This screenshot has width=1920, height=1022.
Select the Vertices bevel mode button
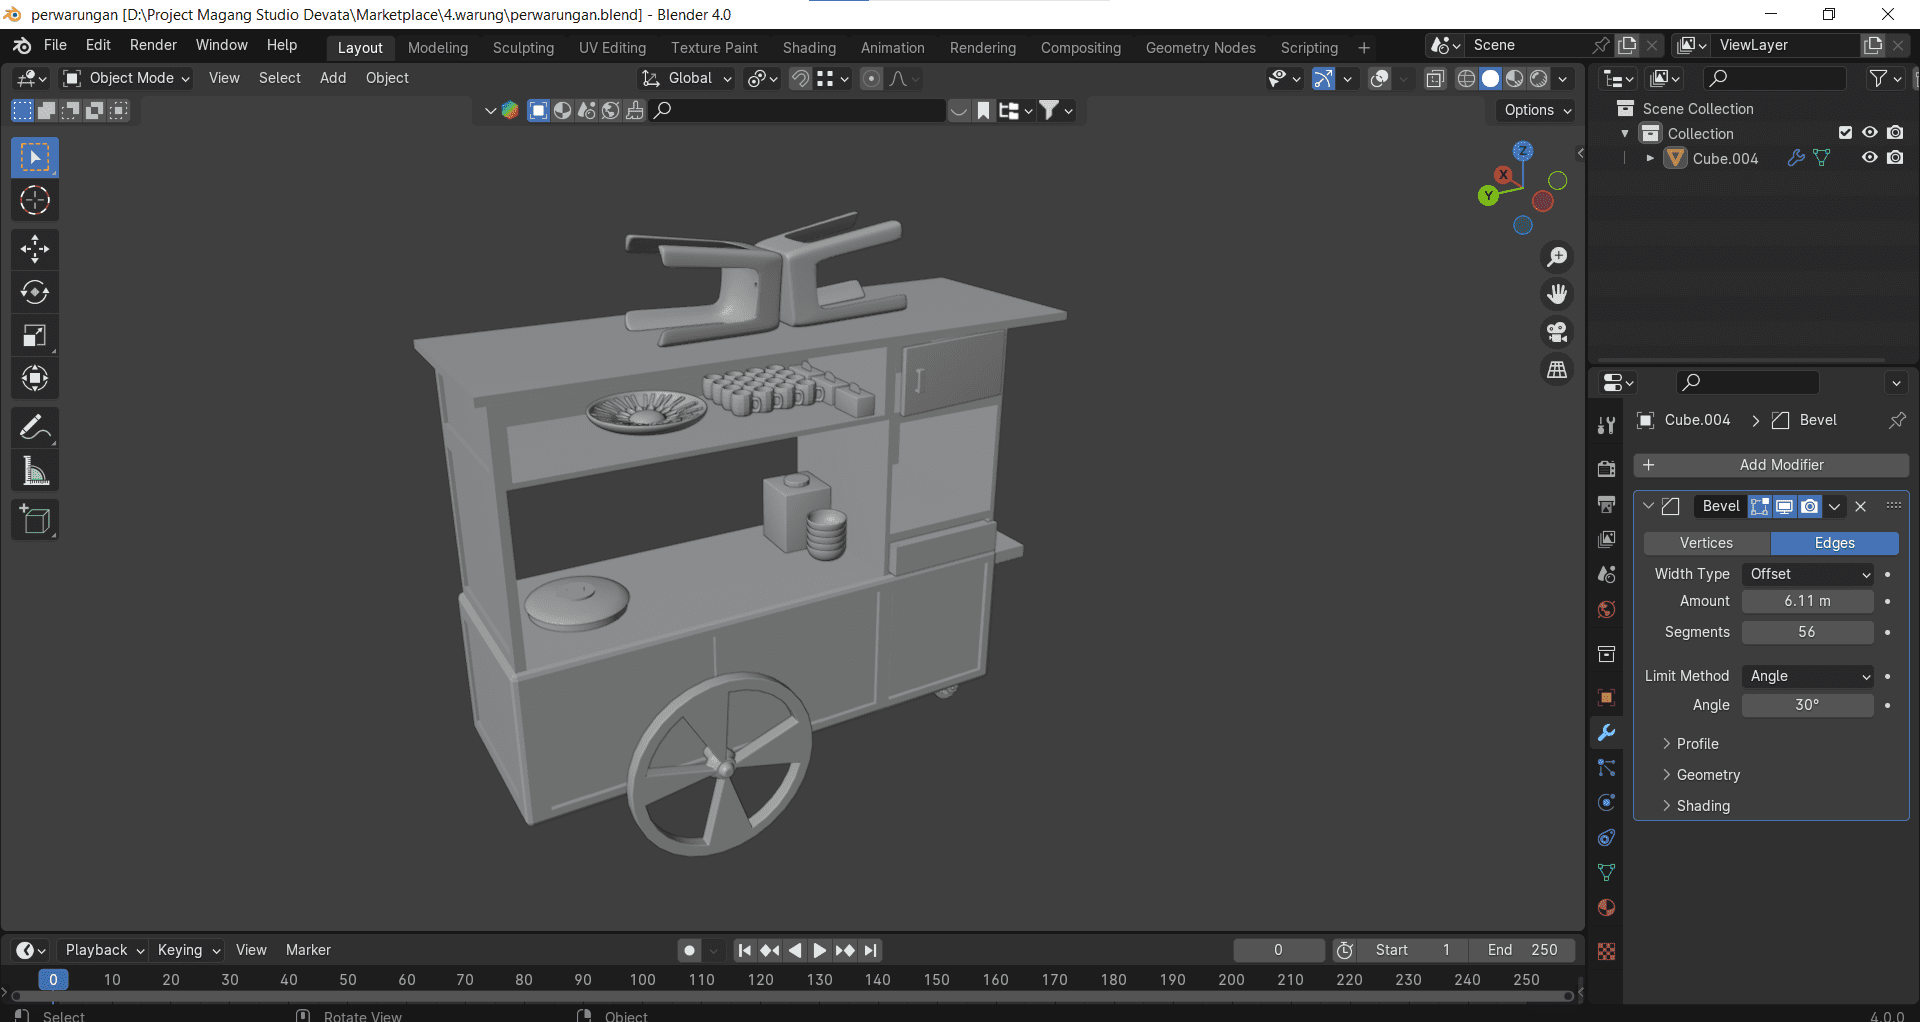click(x=1706, y=543)
